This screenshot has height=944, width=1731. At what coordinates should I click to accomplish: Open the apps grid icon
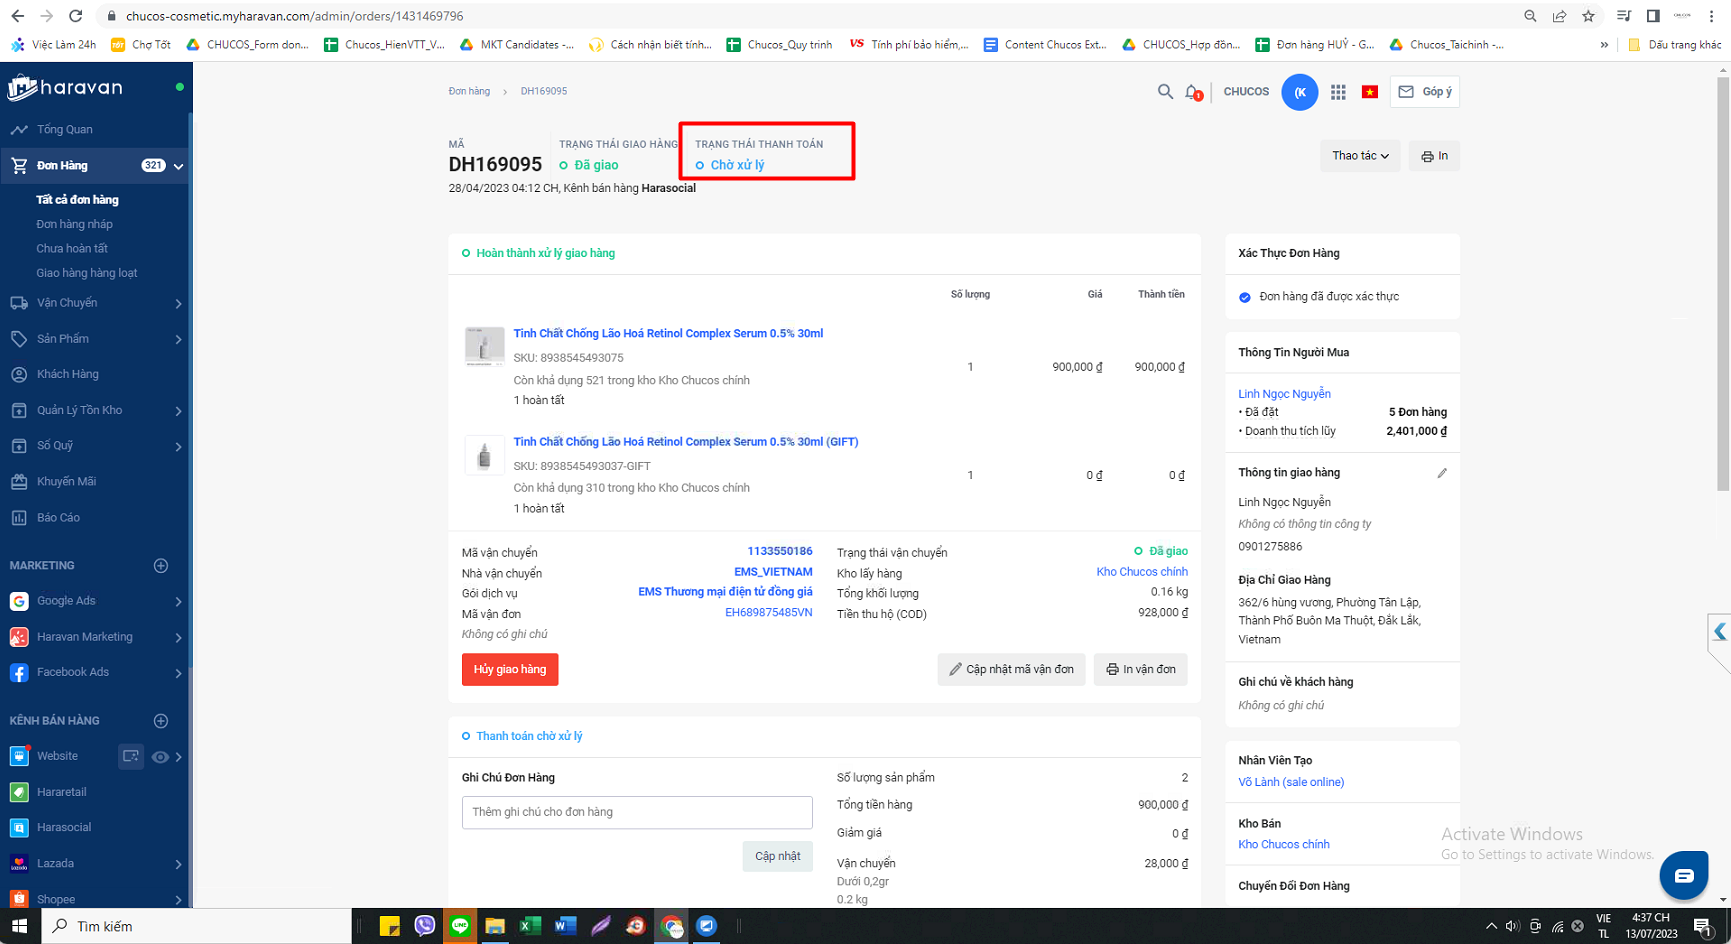tap(1338, 92)
